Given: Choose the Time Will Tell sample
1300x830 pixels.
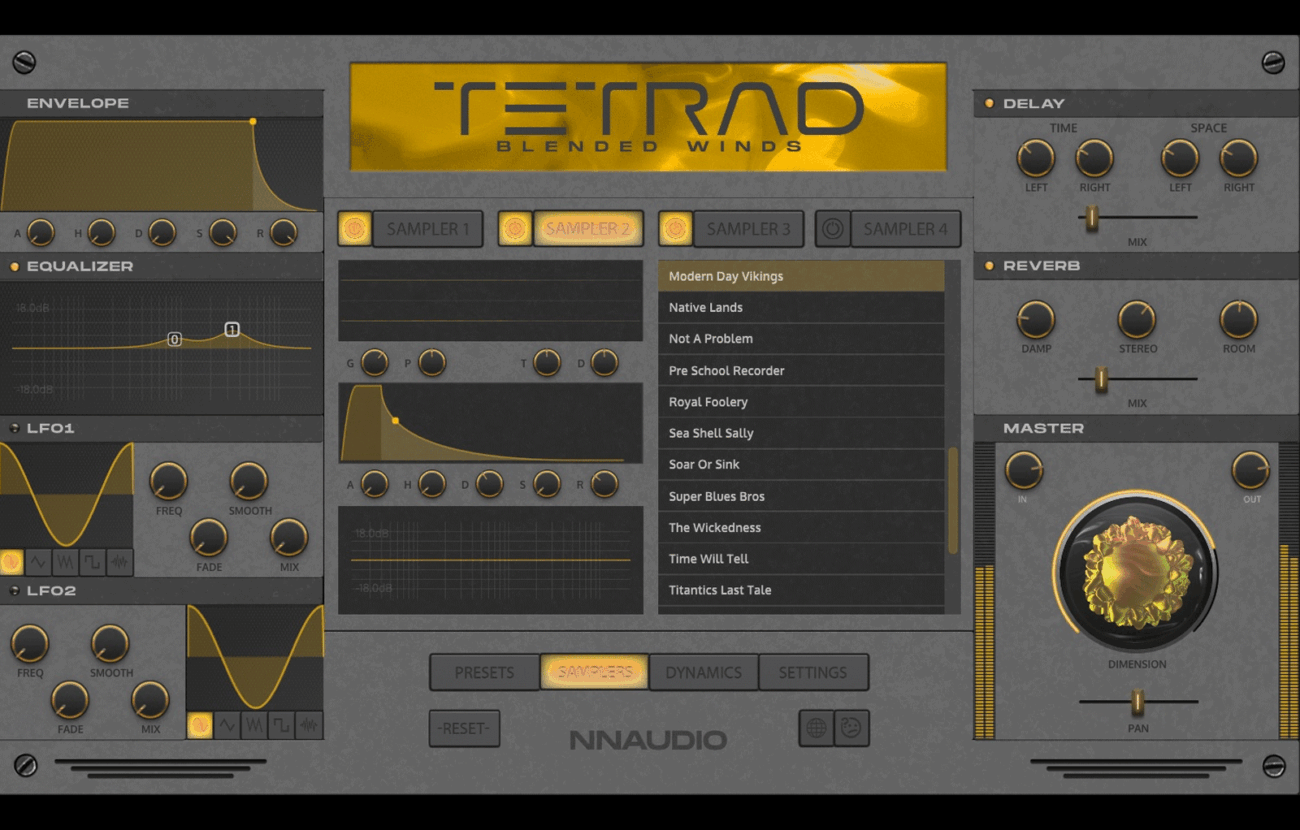Looking at the screenshot, I should (x=801, y=559).
